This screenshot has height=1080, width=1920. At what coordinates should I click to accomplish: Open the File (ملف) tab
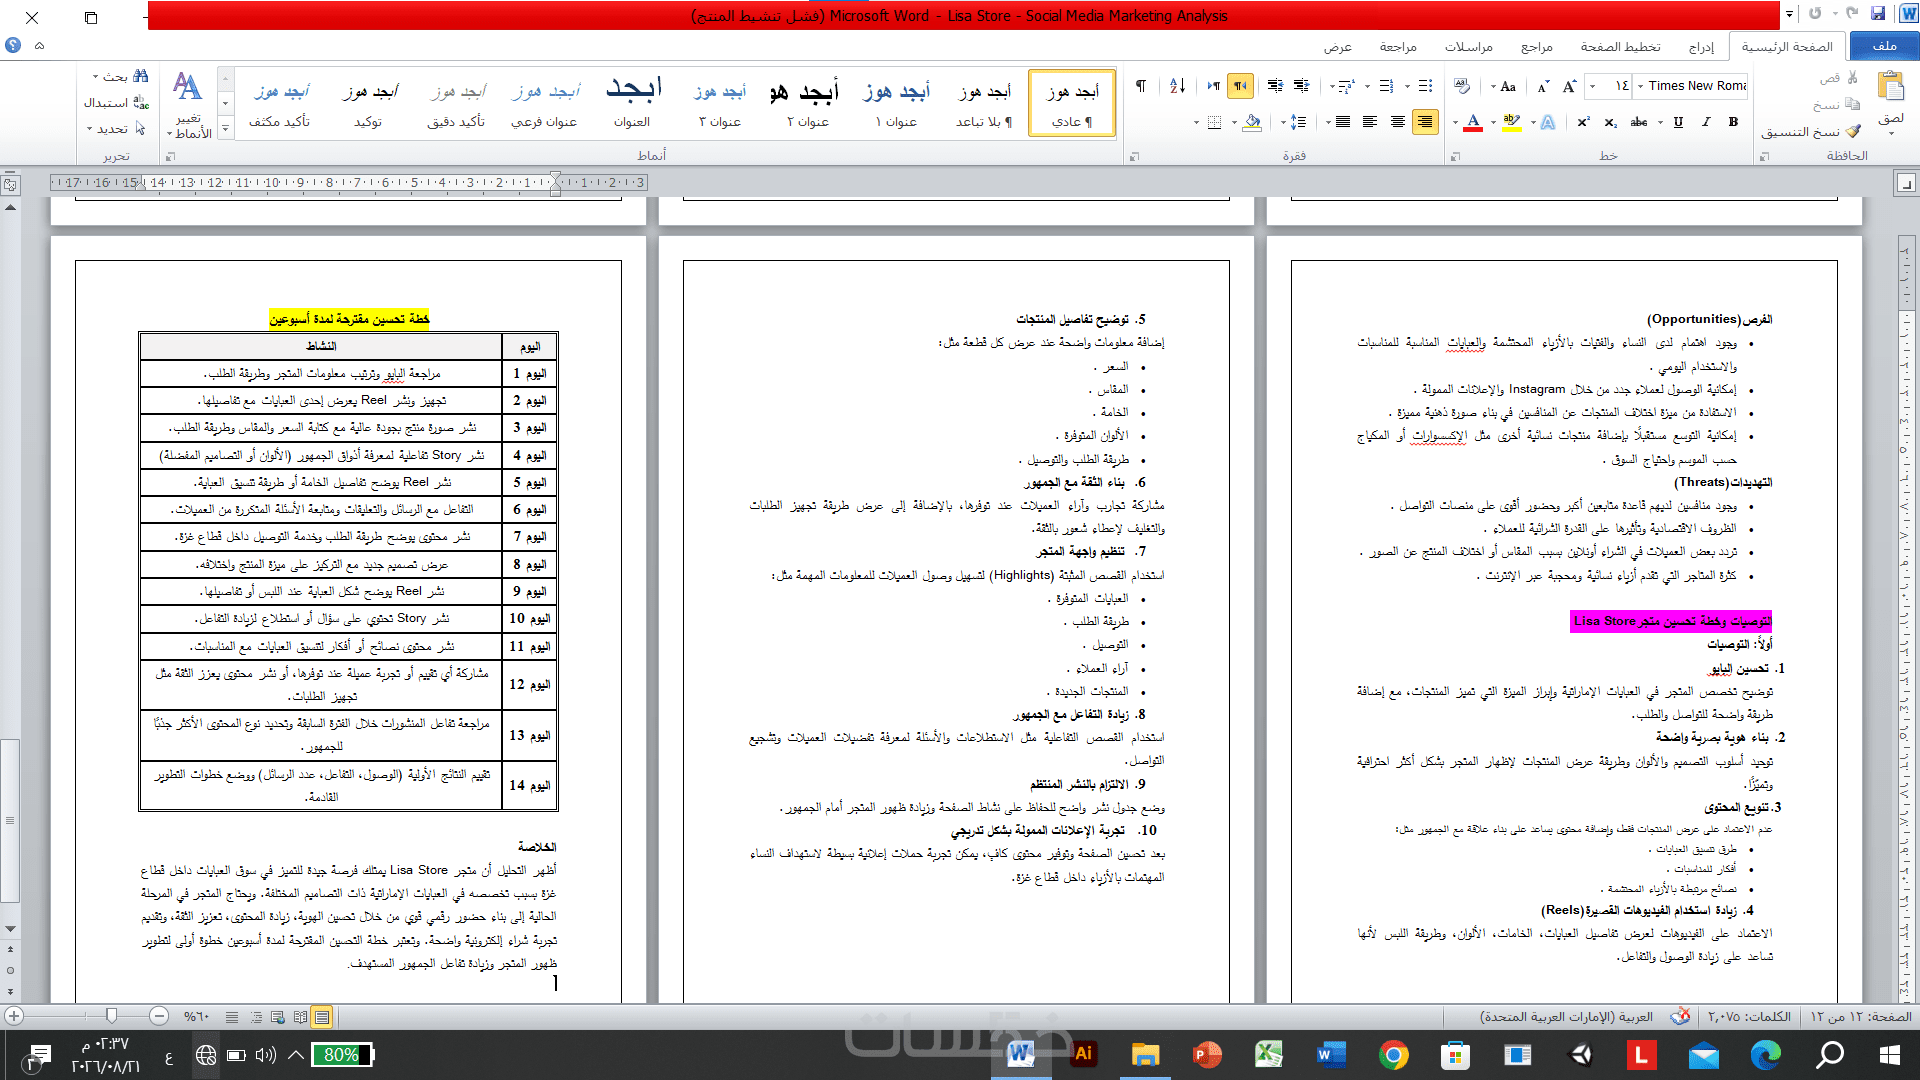tap(1884, 46)
